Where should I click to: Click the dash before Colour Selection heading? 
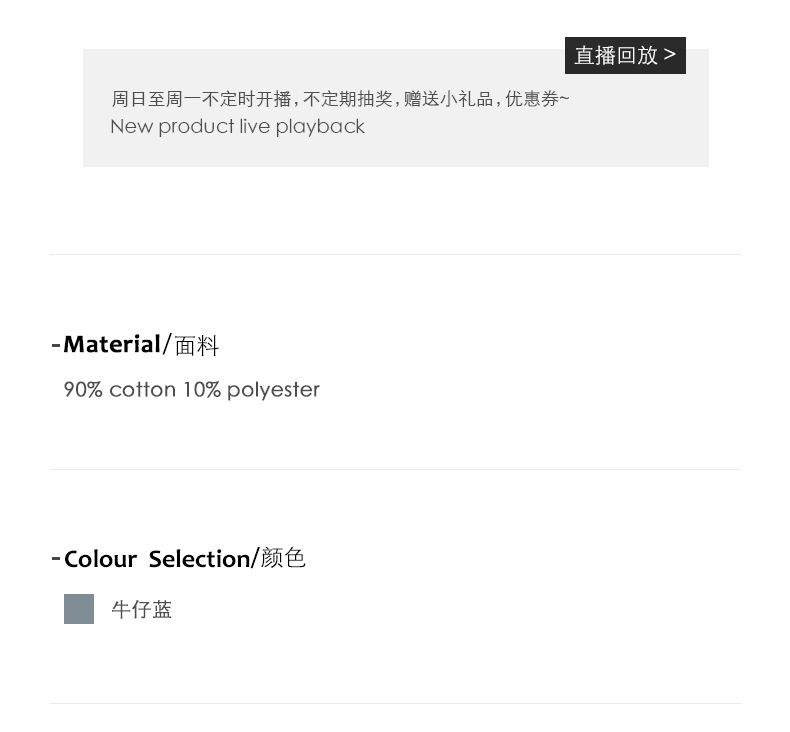pyautogui.click(x=56, y=558)
